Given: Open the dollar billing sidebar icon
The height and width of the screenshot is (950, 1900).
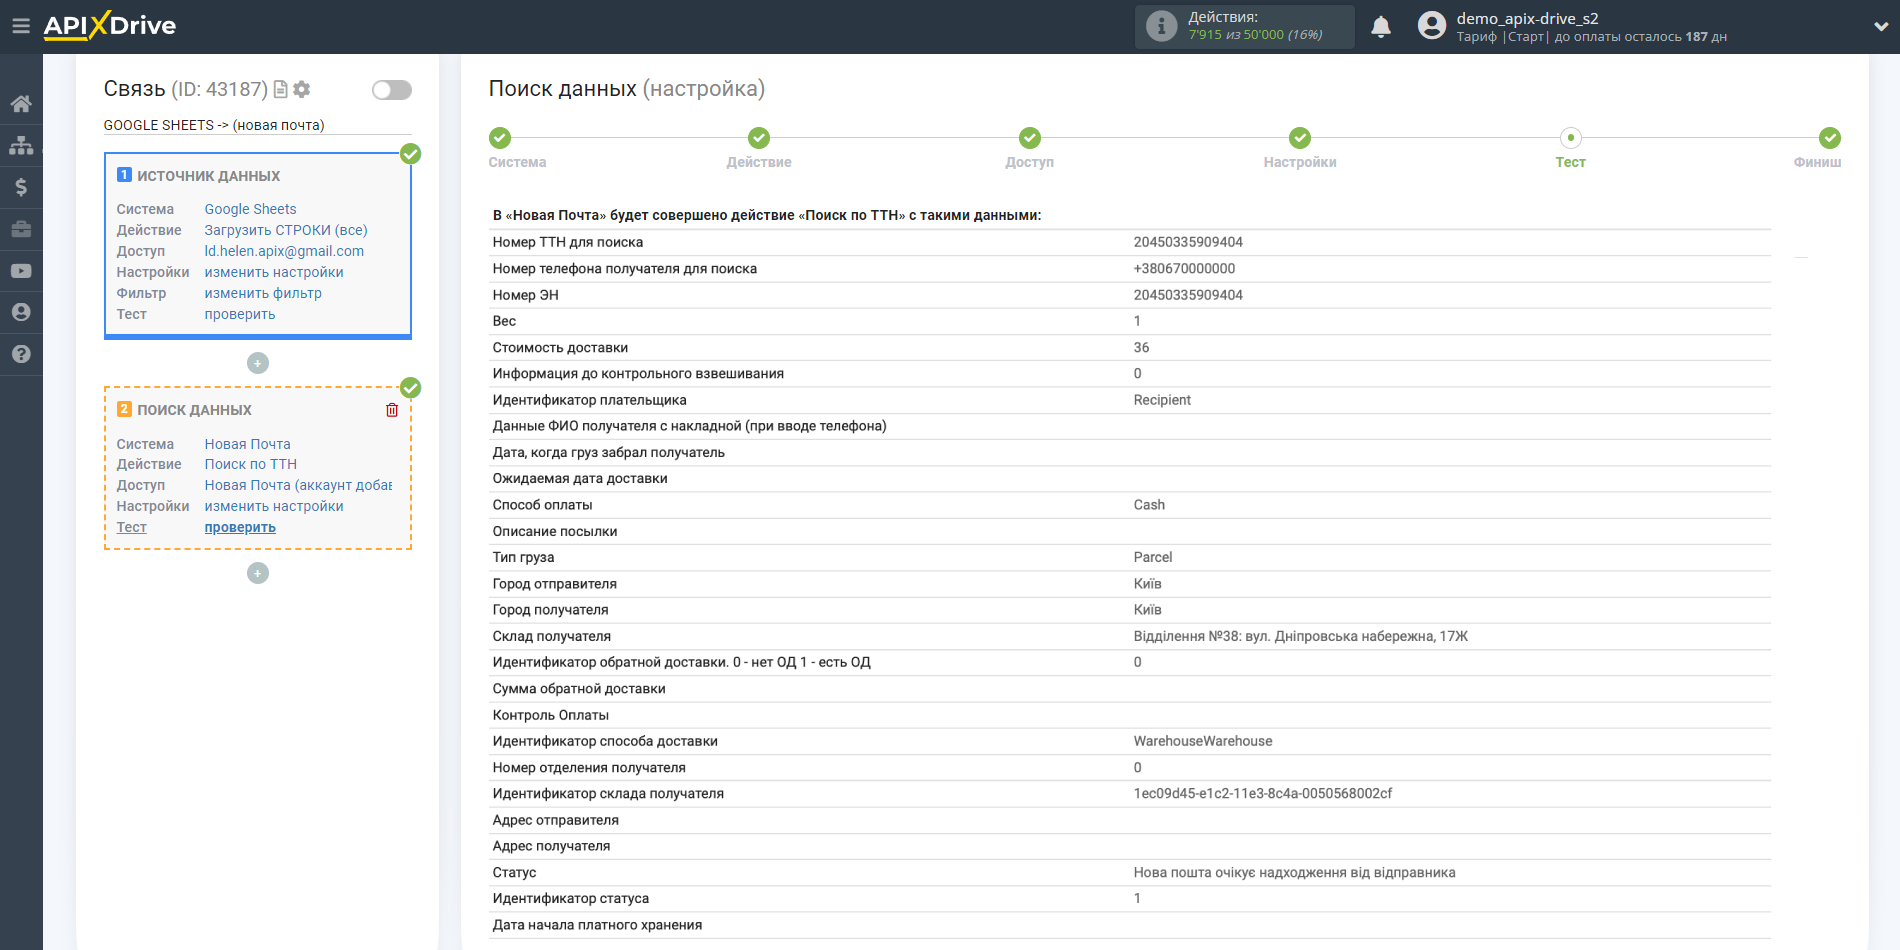Looking at the screenshot, I should (x=21, y=187).
